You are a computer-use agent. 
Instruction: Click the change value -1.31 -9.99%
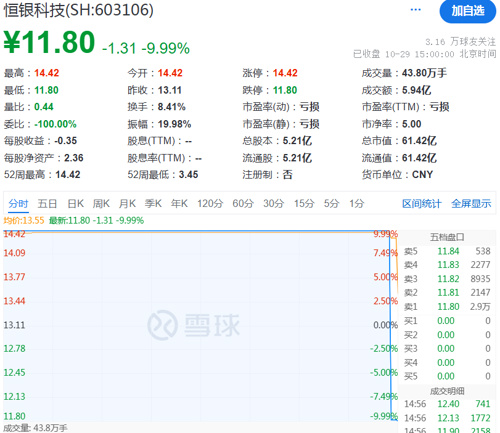point(146,48)
